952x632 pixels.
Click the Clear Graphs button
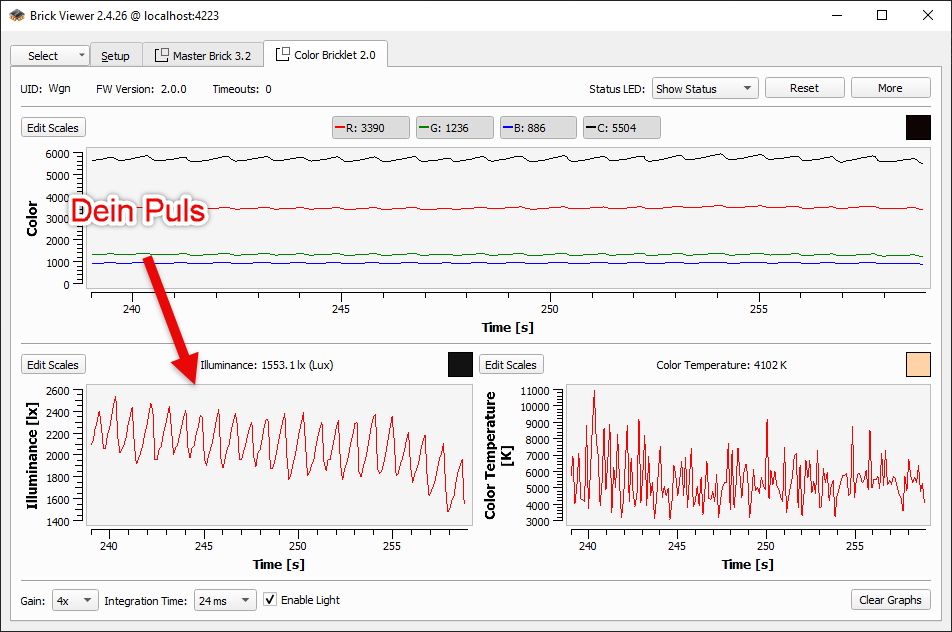(890, 600)
